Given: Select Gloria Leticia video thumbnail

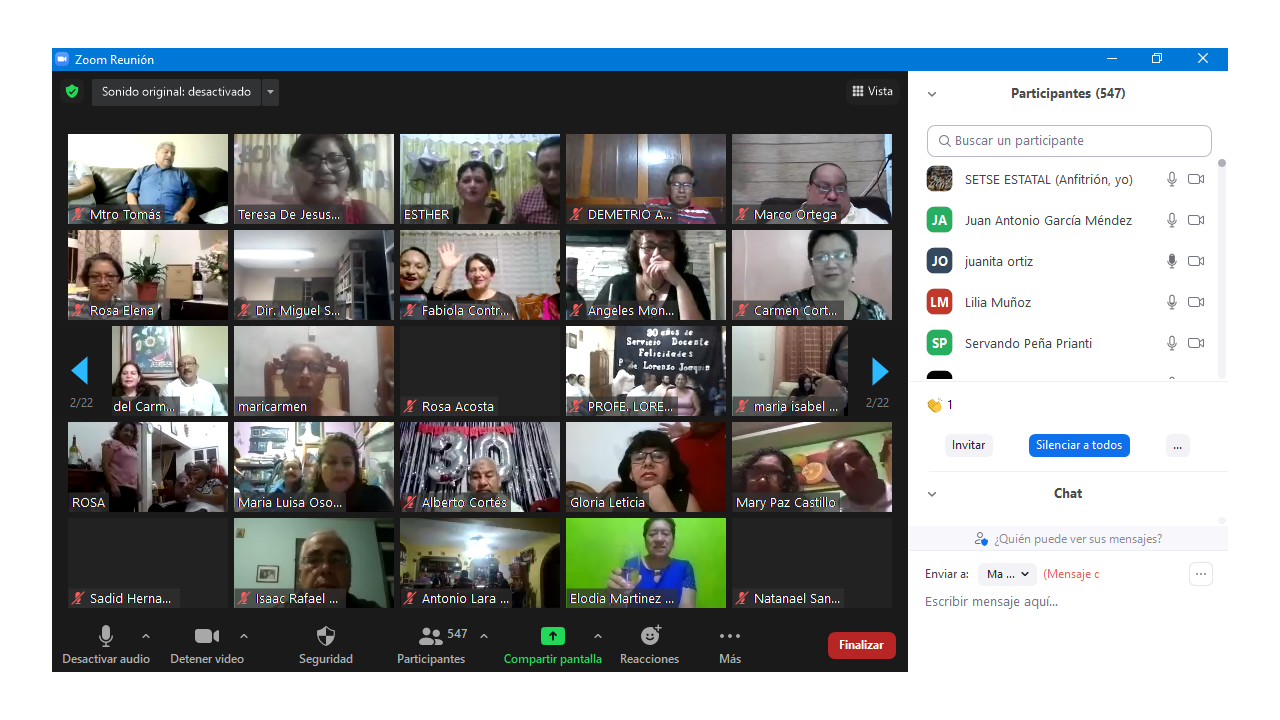Looking at the screenshot, I should click(646, 467).
